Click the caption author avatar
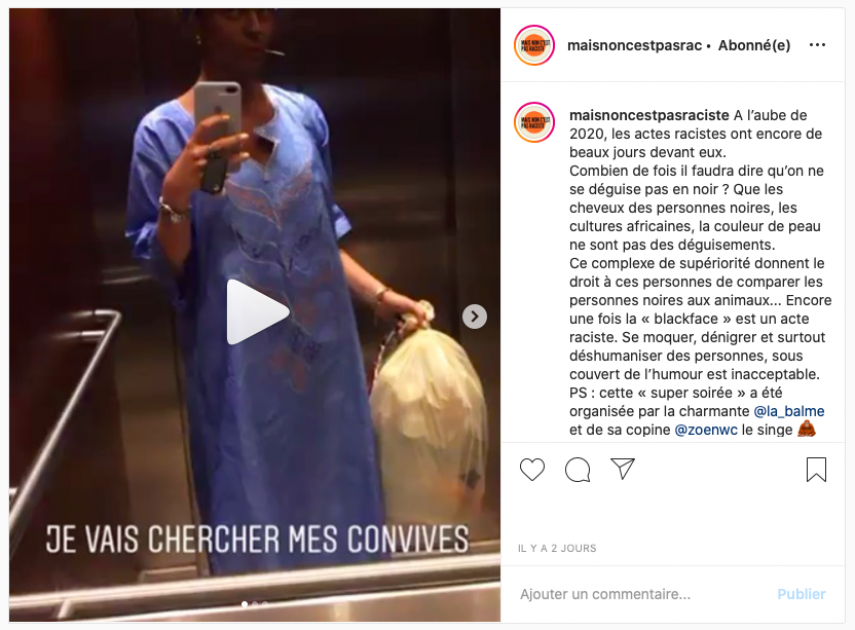855x630 pixels. click(534, 122)
